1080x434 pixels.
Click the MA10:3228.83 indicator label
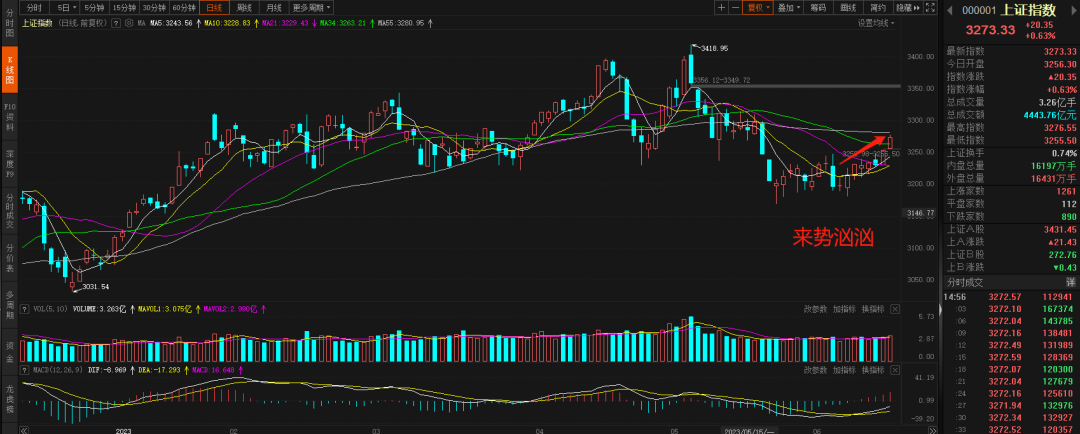[227, 23]
